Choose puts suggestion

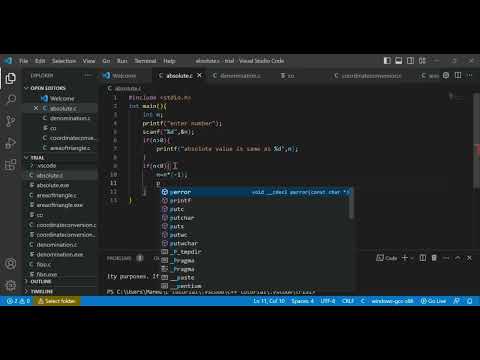pos(256,226)
